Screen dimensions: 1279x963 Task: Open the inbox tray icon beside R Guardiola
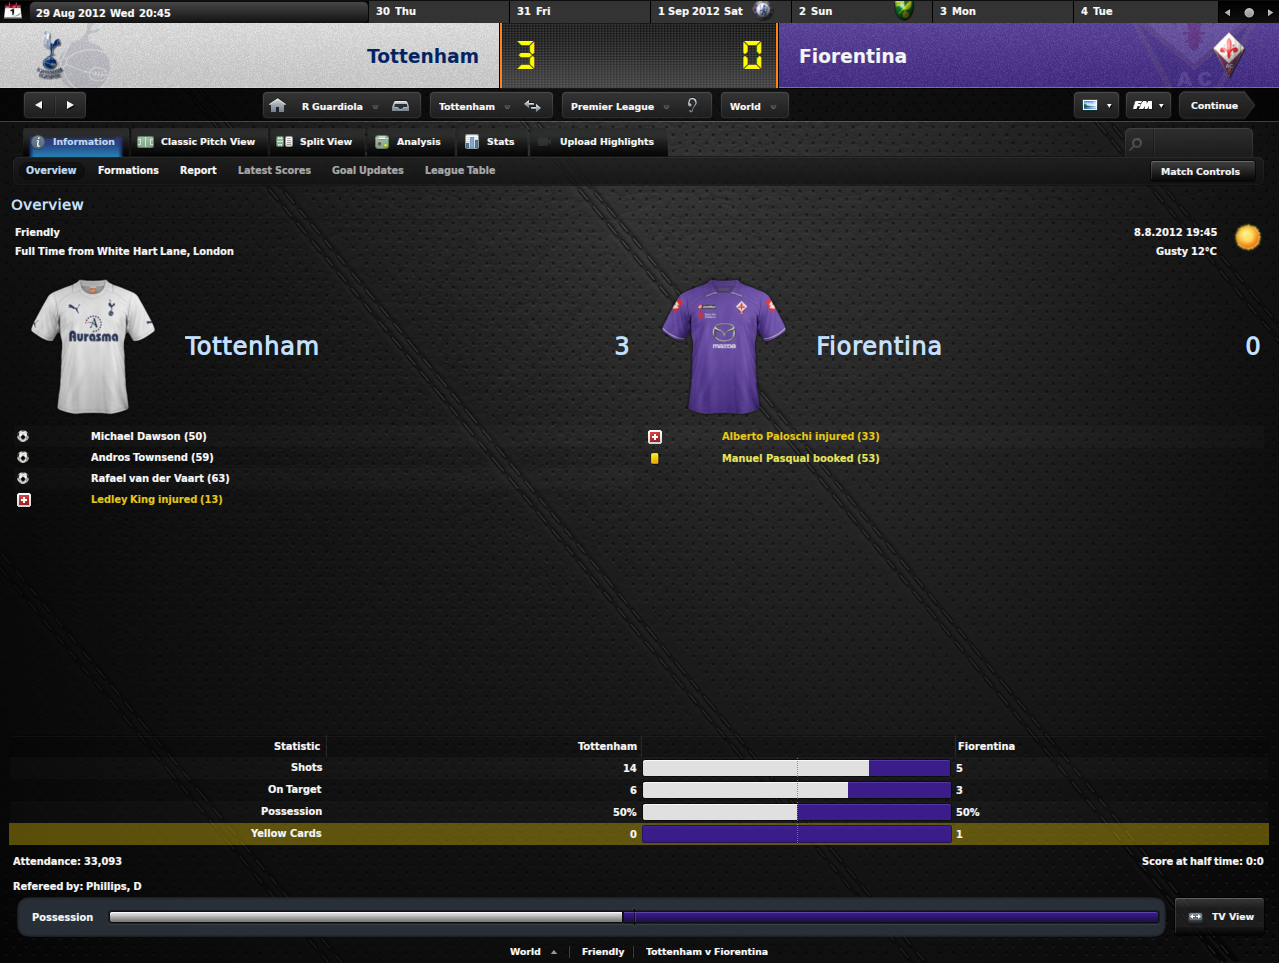click(400, 106)
